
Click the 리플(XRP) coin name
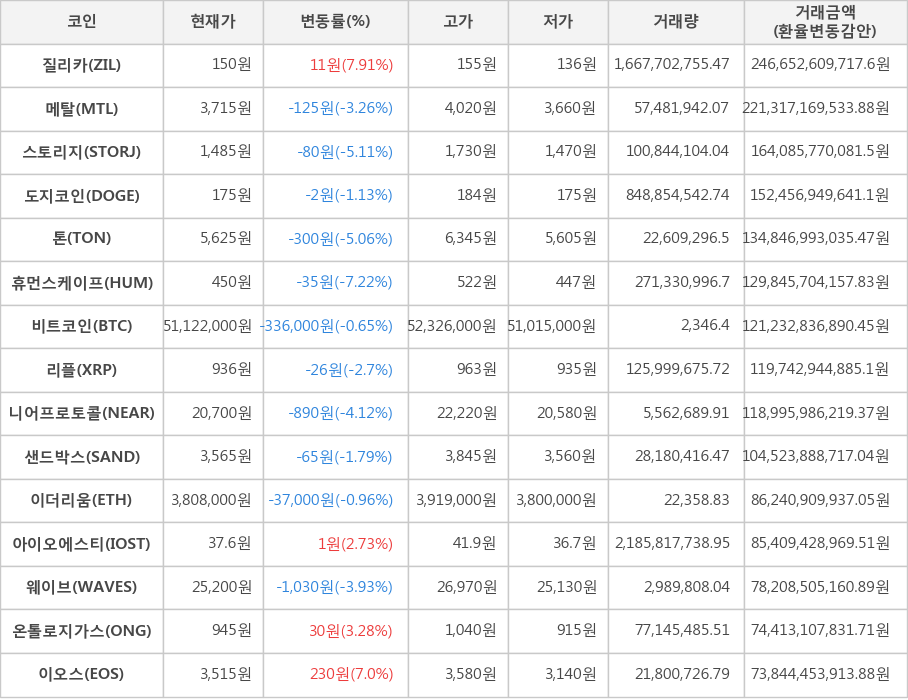82,370
